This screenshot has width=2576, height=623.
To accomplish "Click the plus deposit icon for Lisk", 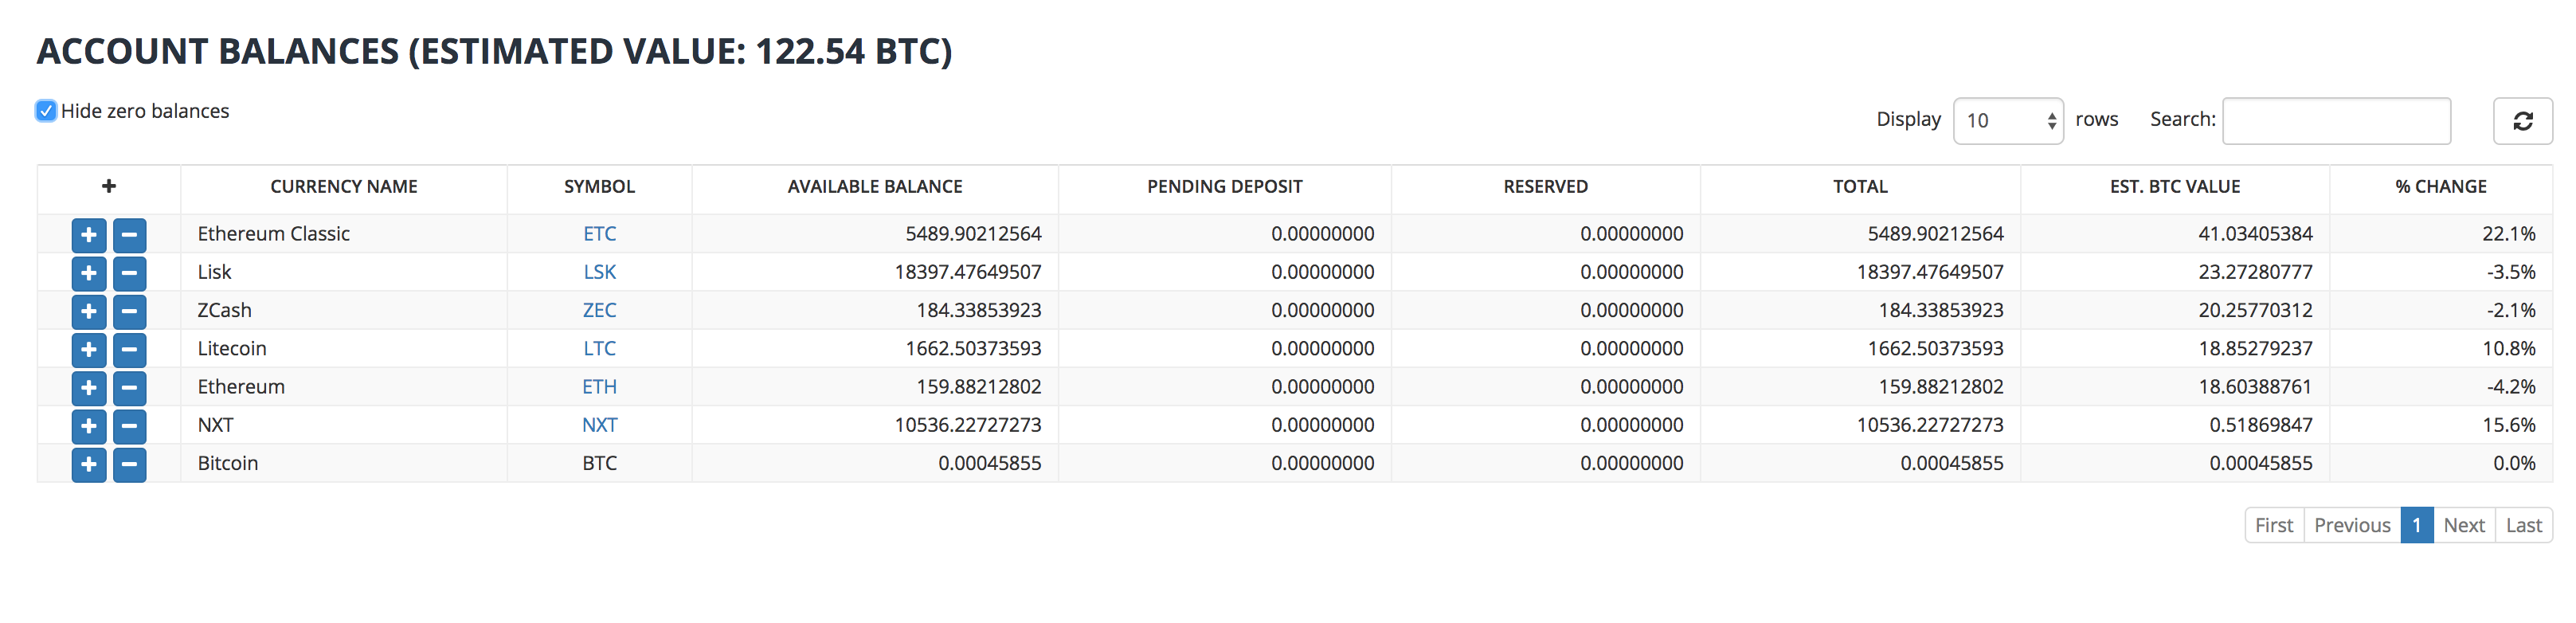I will [x=89, y=273].
